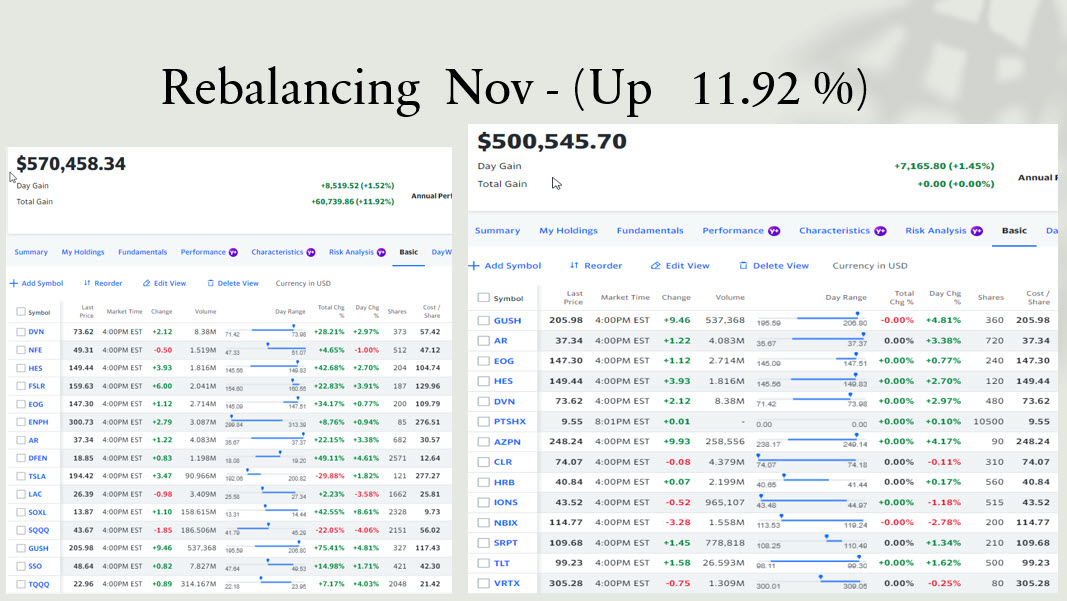Click PTSHX shares value 10500

point(988,421)
